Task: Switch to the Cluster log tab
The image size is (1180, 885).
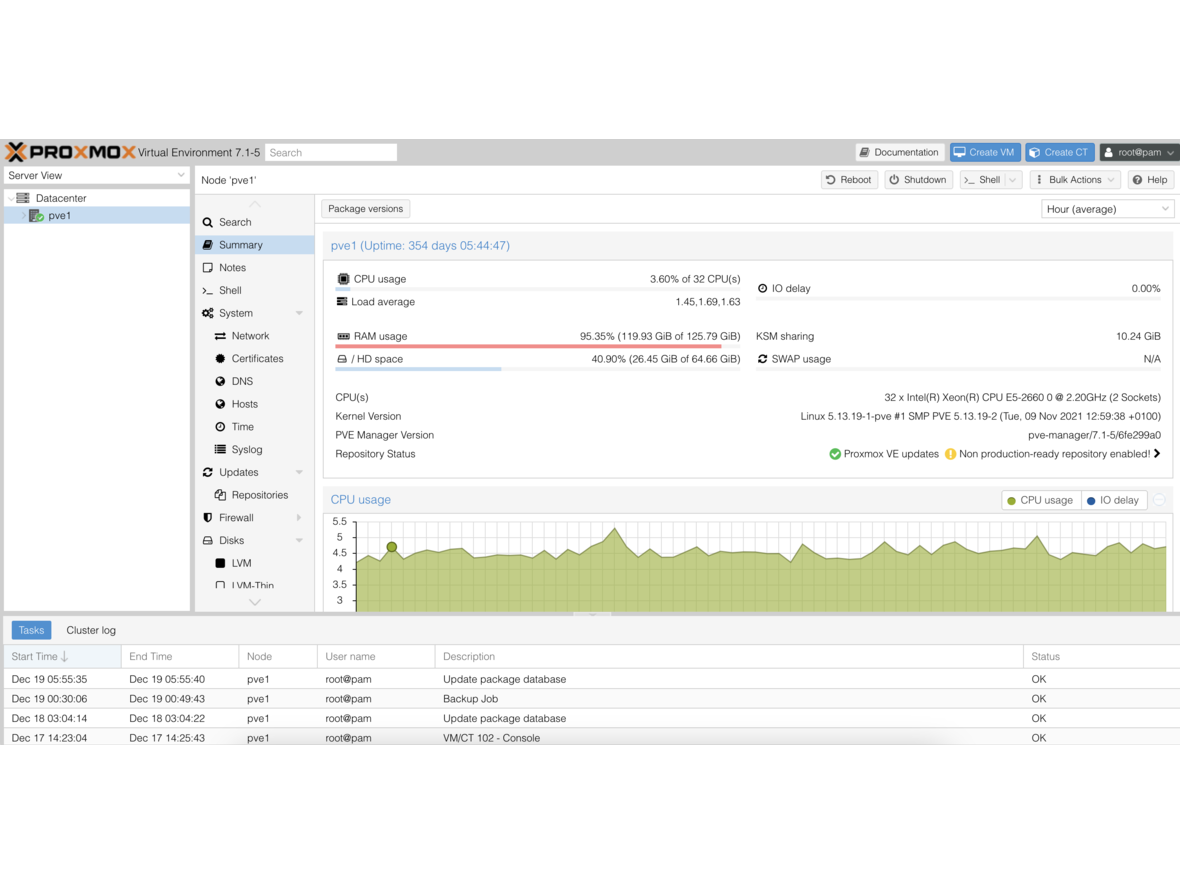Action: (x=90, y=630)
